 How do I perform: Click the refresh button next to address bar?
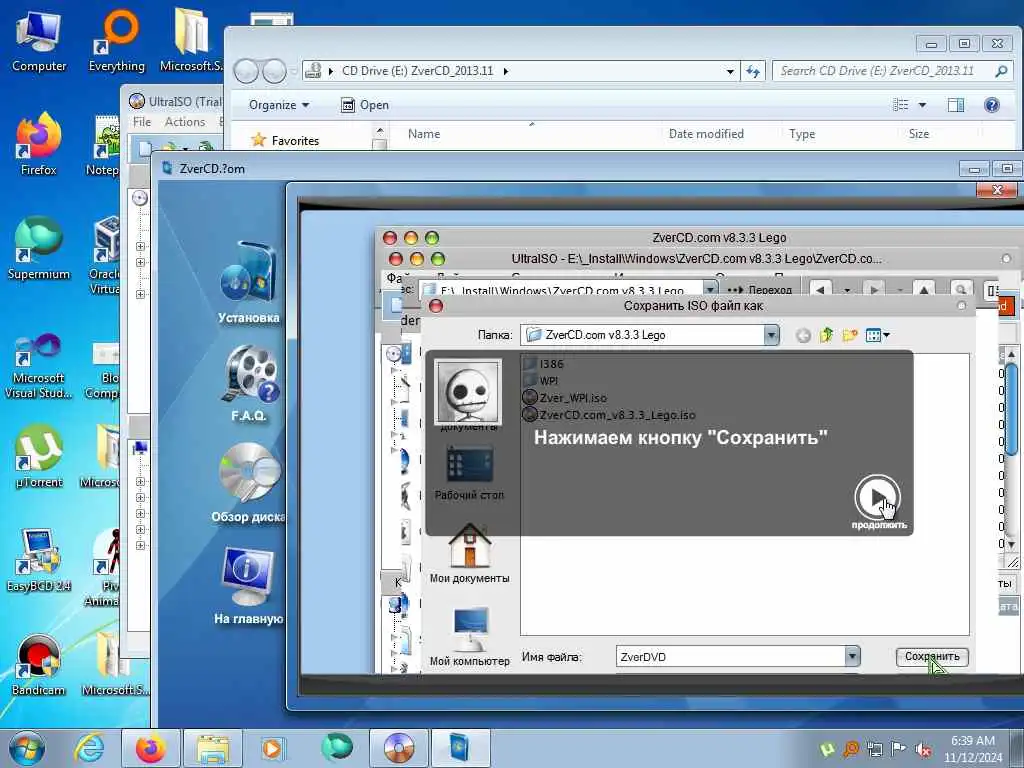point(753,71)
